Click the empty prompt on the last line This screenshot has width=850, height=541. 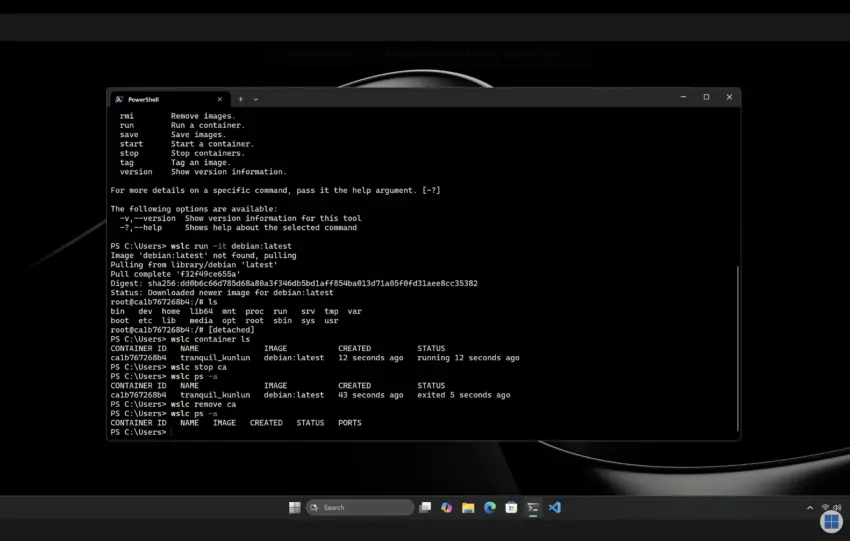(x=141, y=432)
